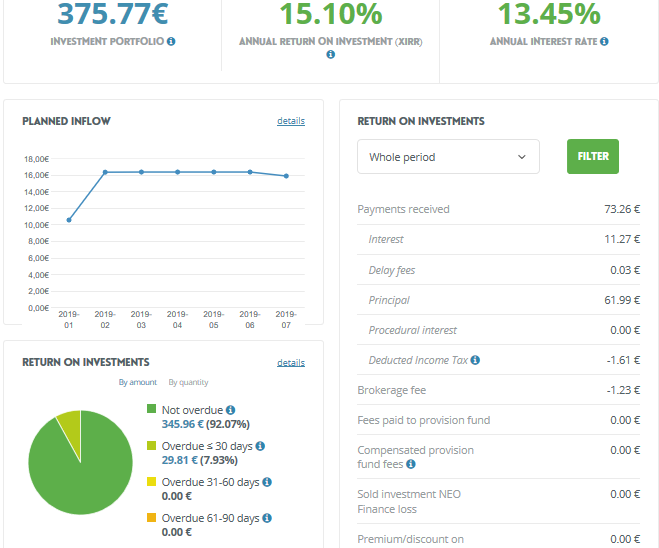Open details link for Planned Inflow

coord(291,121)
